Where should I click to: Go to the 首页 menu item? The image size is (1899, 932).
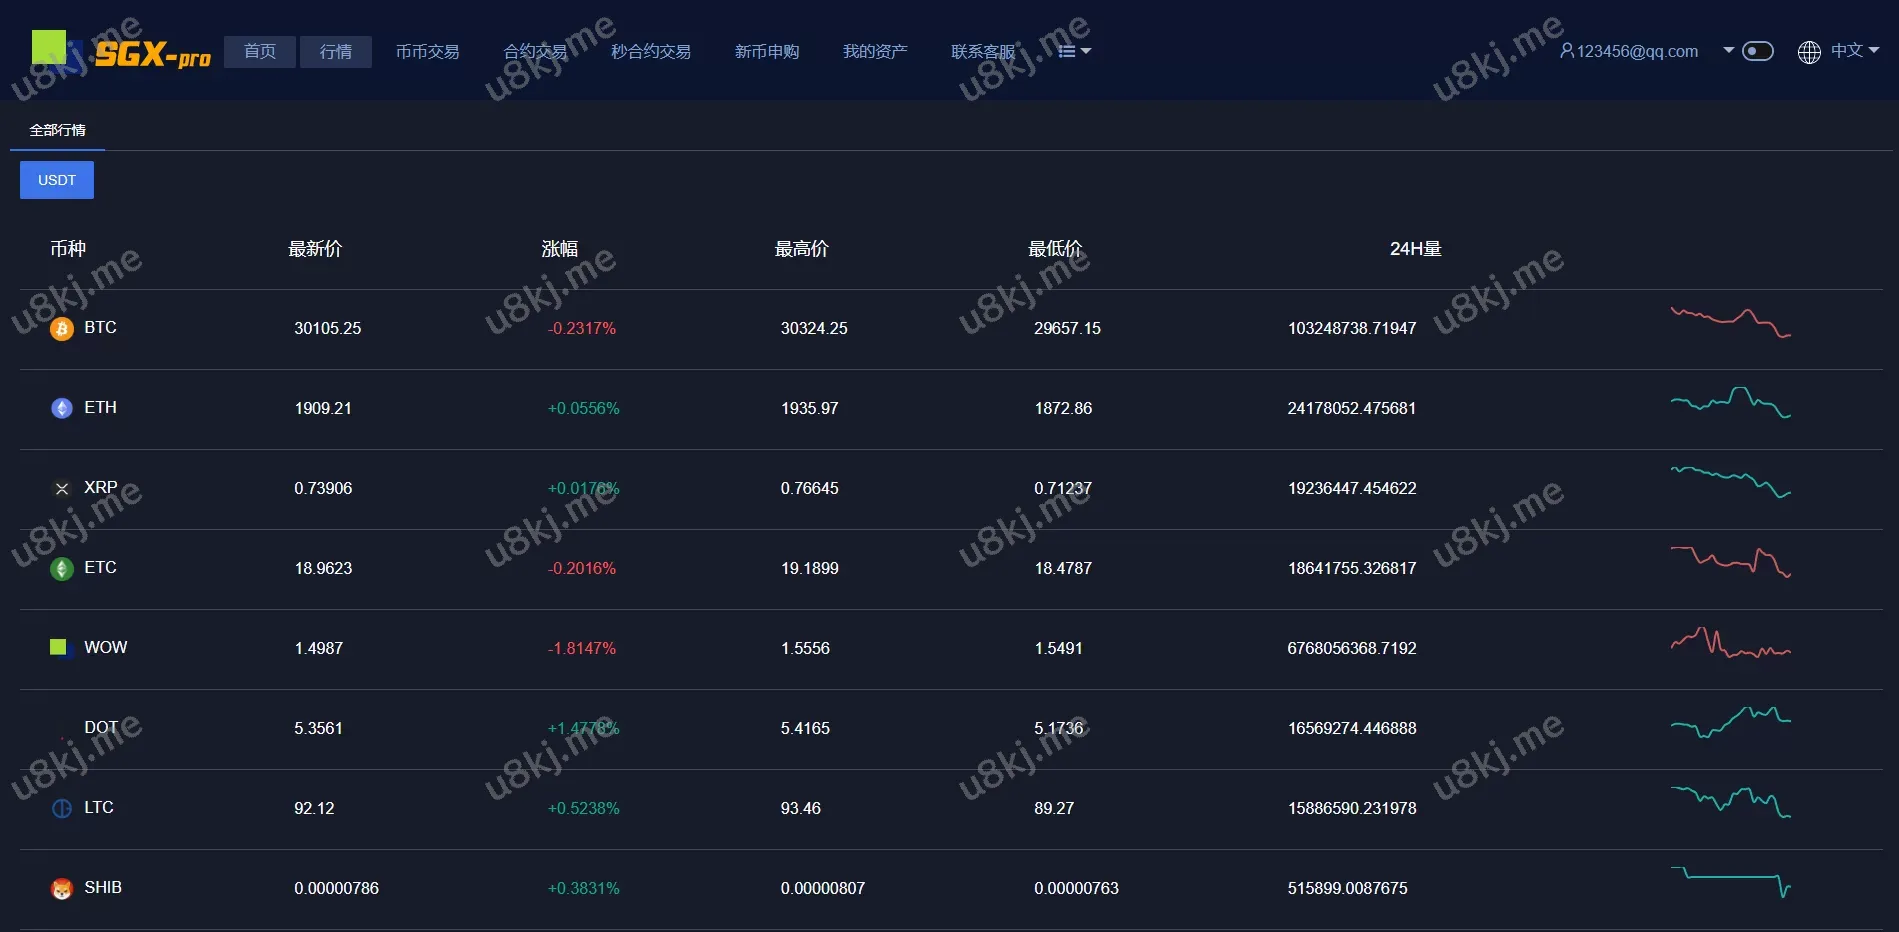pos(260,51)
